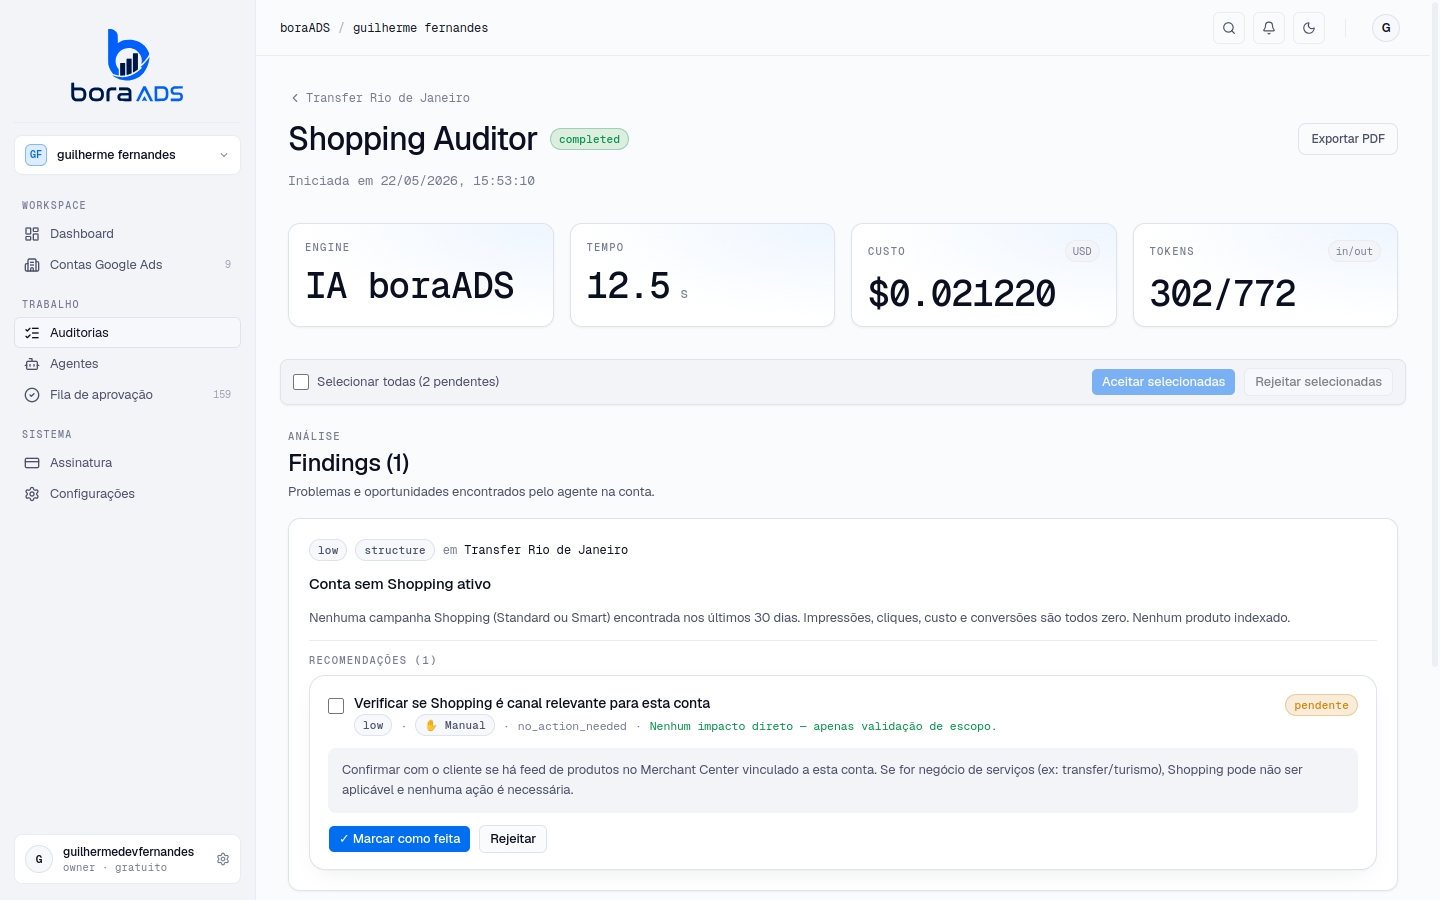Tick the Selecionar todas checkbox

coord(301,382)
